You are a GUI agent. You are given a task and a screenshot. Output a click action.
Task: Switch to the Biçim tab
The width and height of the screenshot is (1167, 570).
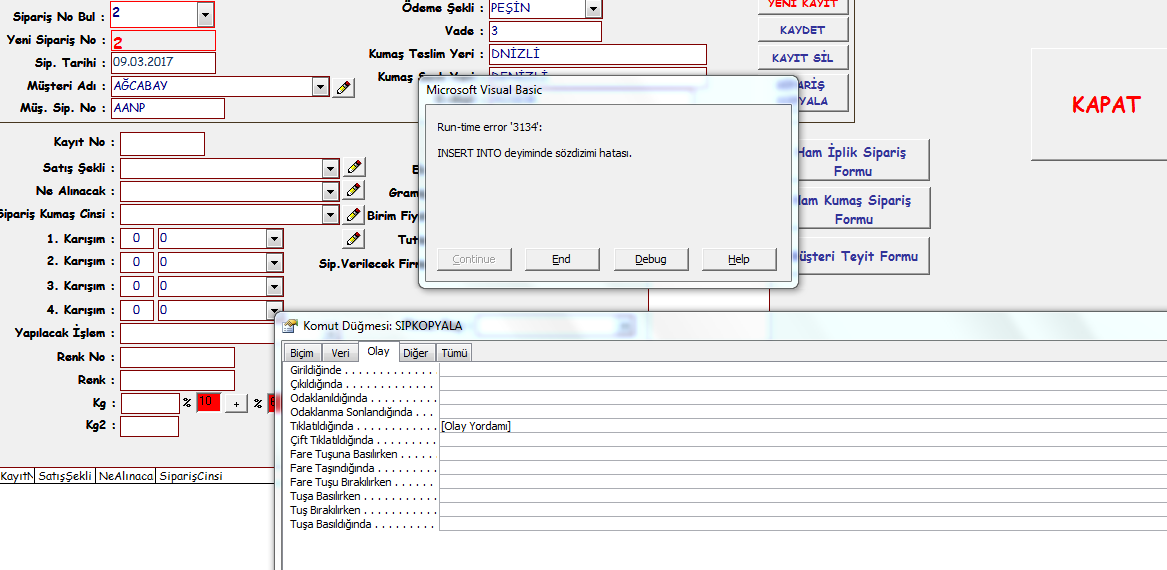[x=302, y=353]
